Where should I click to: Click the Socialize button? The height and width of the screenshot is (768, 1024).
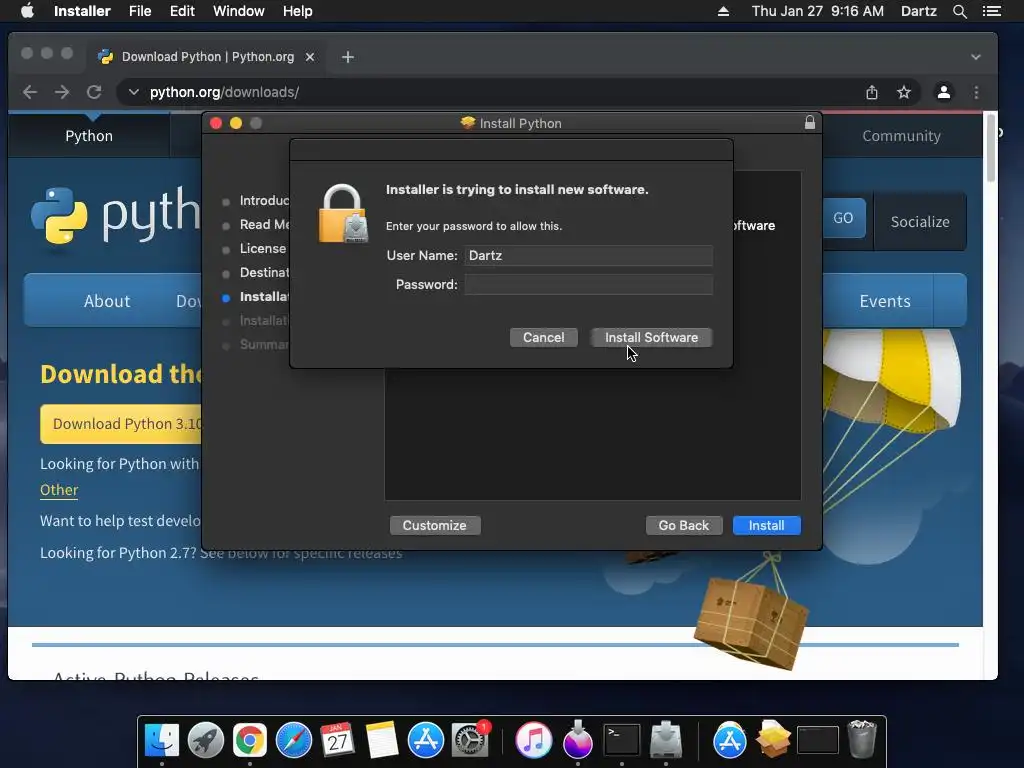[920, 221]
